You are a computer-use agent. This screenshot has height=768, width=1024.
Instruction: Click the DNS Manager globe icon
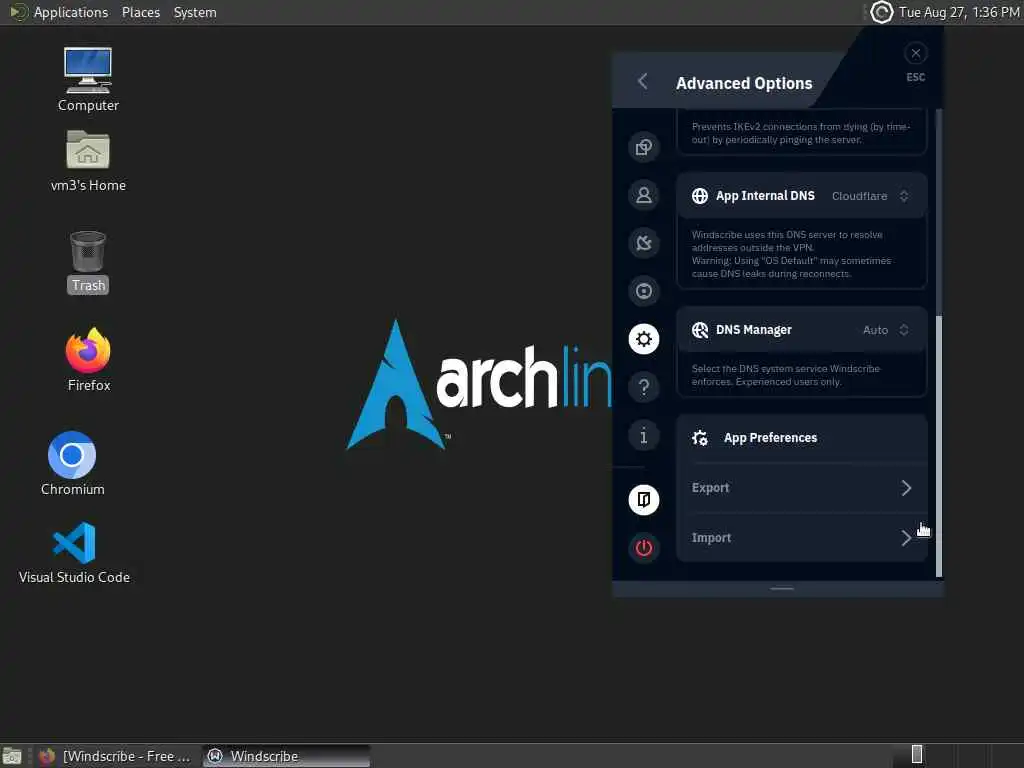(699, 330)
